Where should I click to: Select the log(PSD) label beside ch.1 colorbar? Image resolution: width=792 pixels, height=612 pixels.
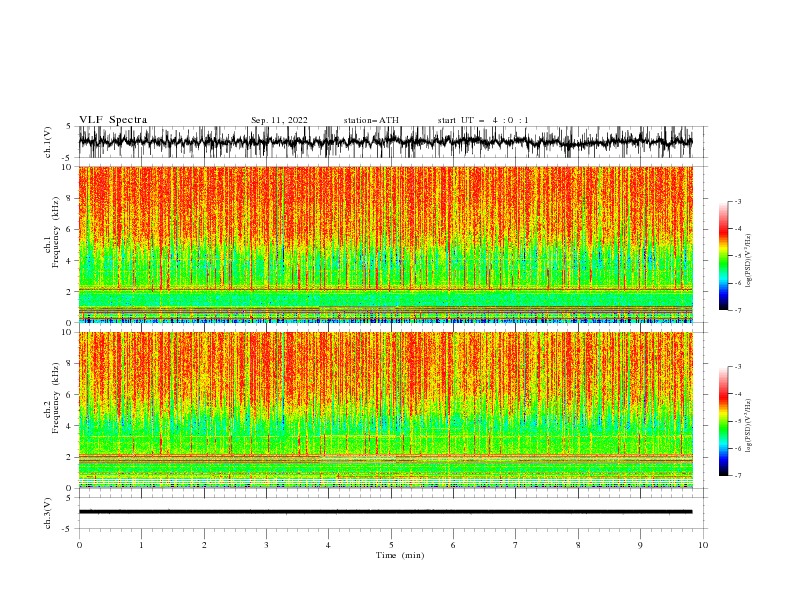pos(749,261)
